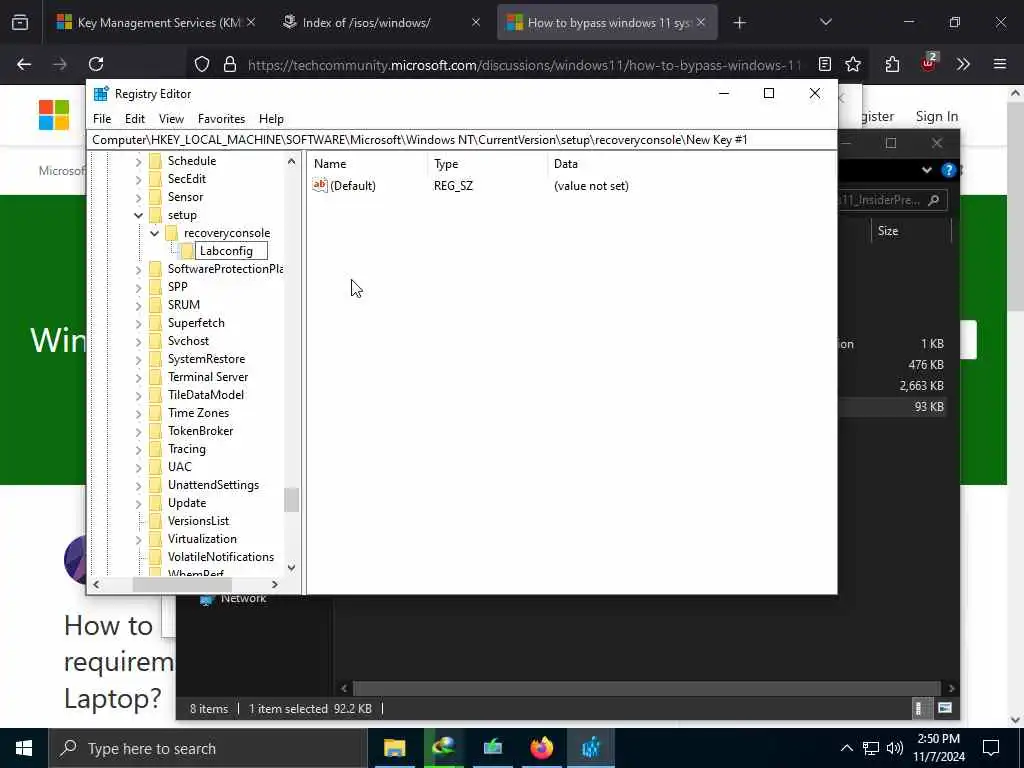Open Firefox hamburger application menu
The image size is (1024, 768).
1000,64
